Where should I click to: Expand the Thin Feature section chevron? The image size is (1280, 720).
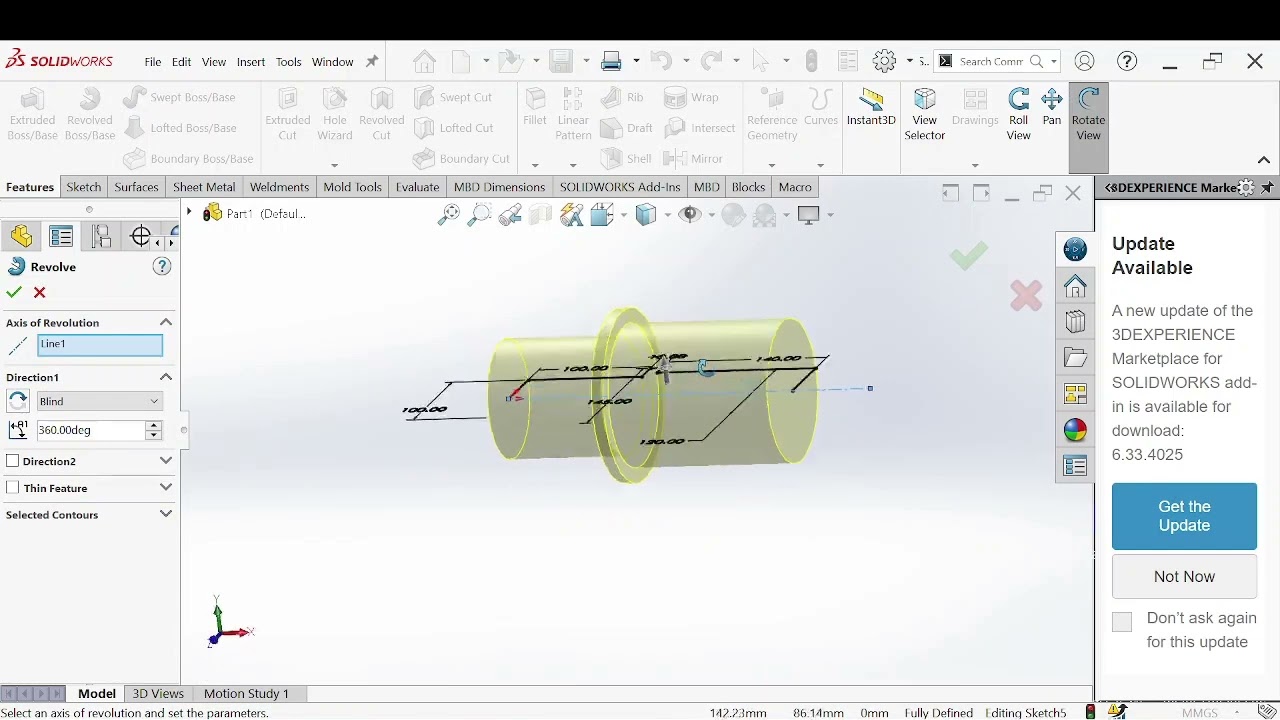point(166,488)
